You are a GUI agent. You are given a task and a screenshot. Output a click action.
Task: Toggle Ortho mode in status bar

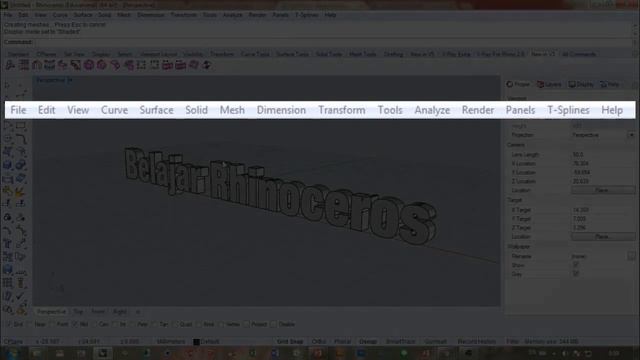click(x=319, y=342)
